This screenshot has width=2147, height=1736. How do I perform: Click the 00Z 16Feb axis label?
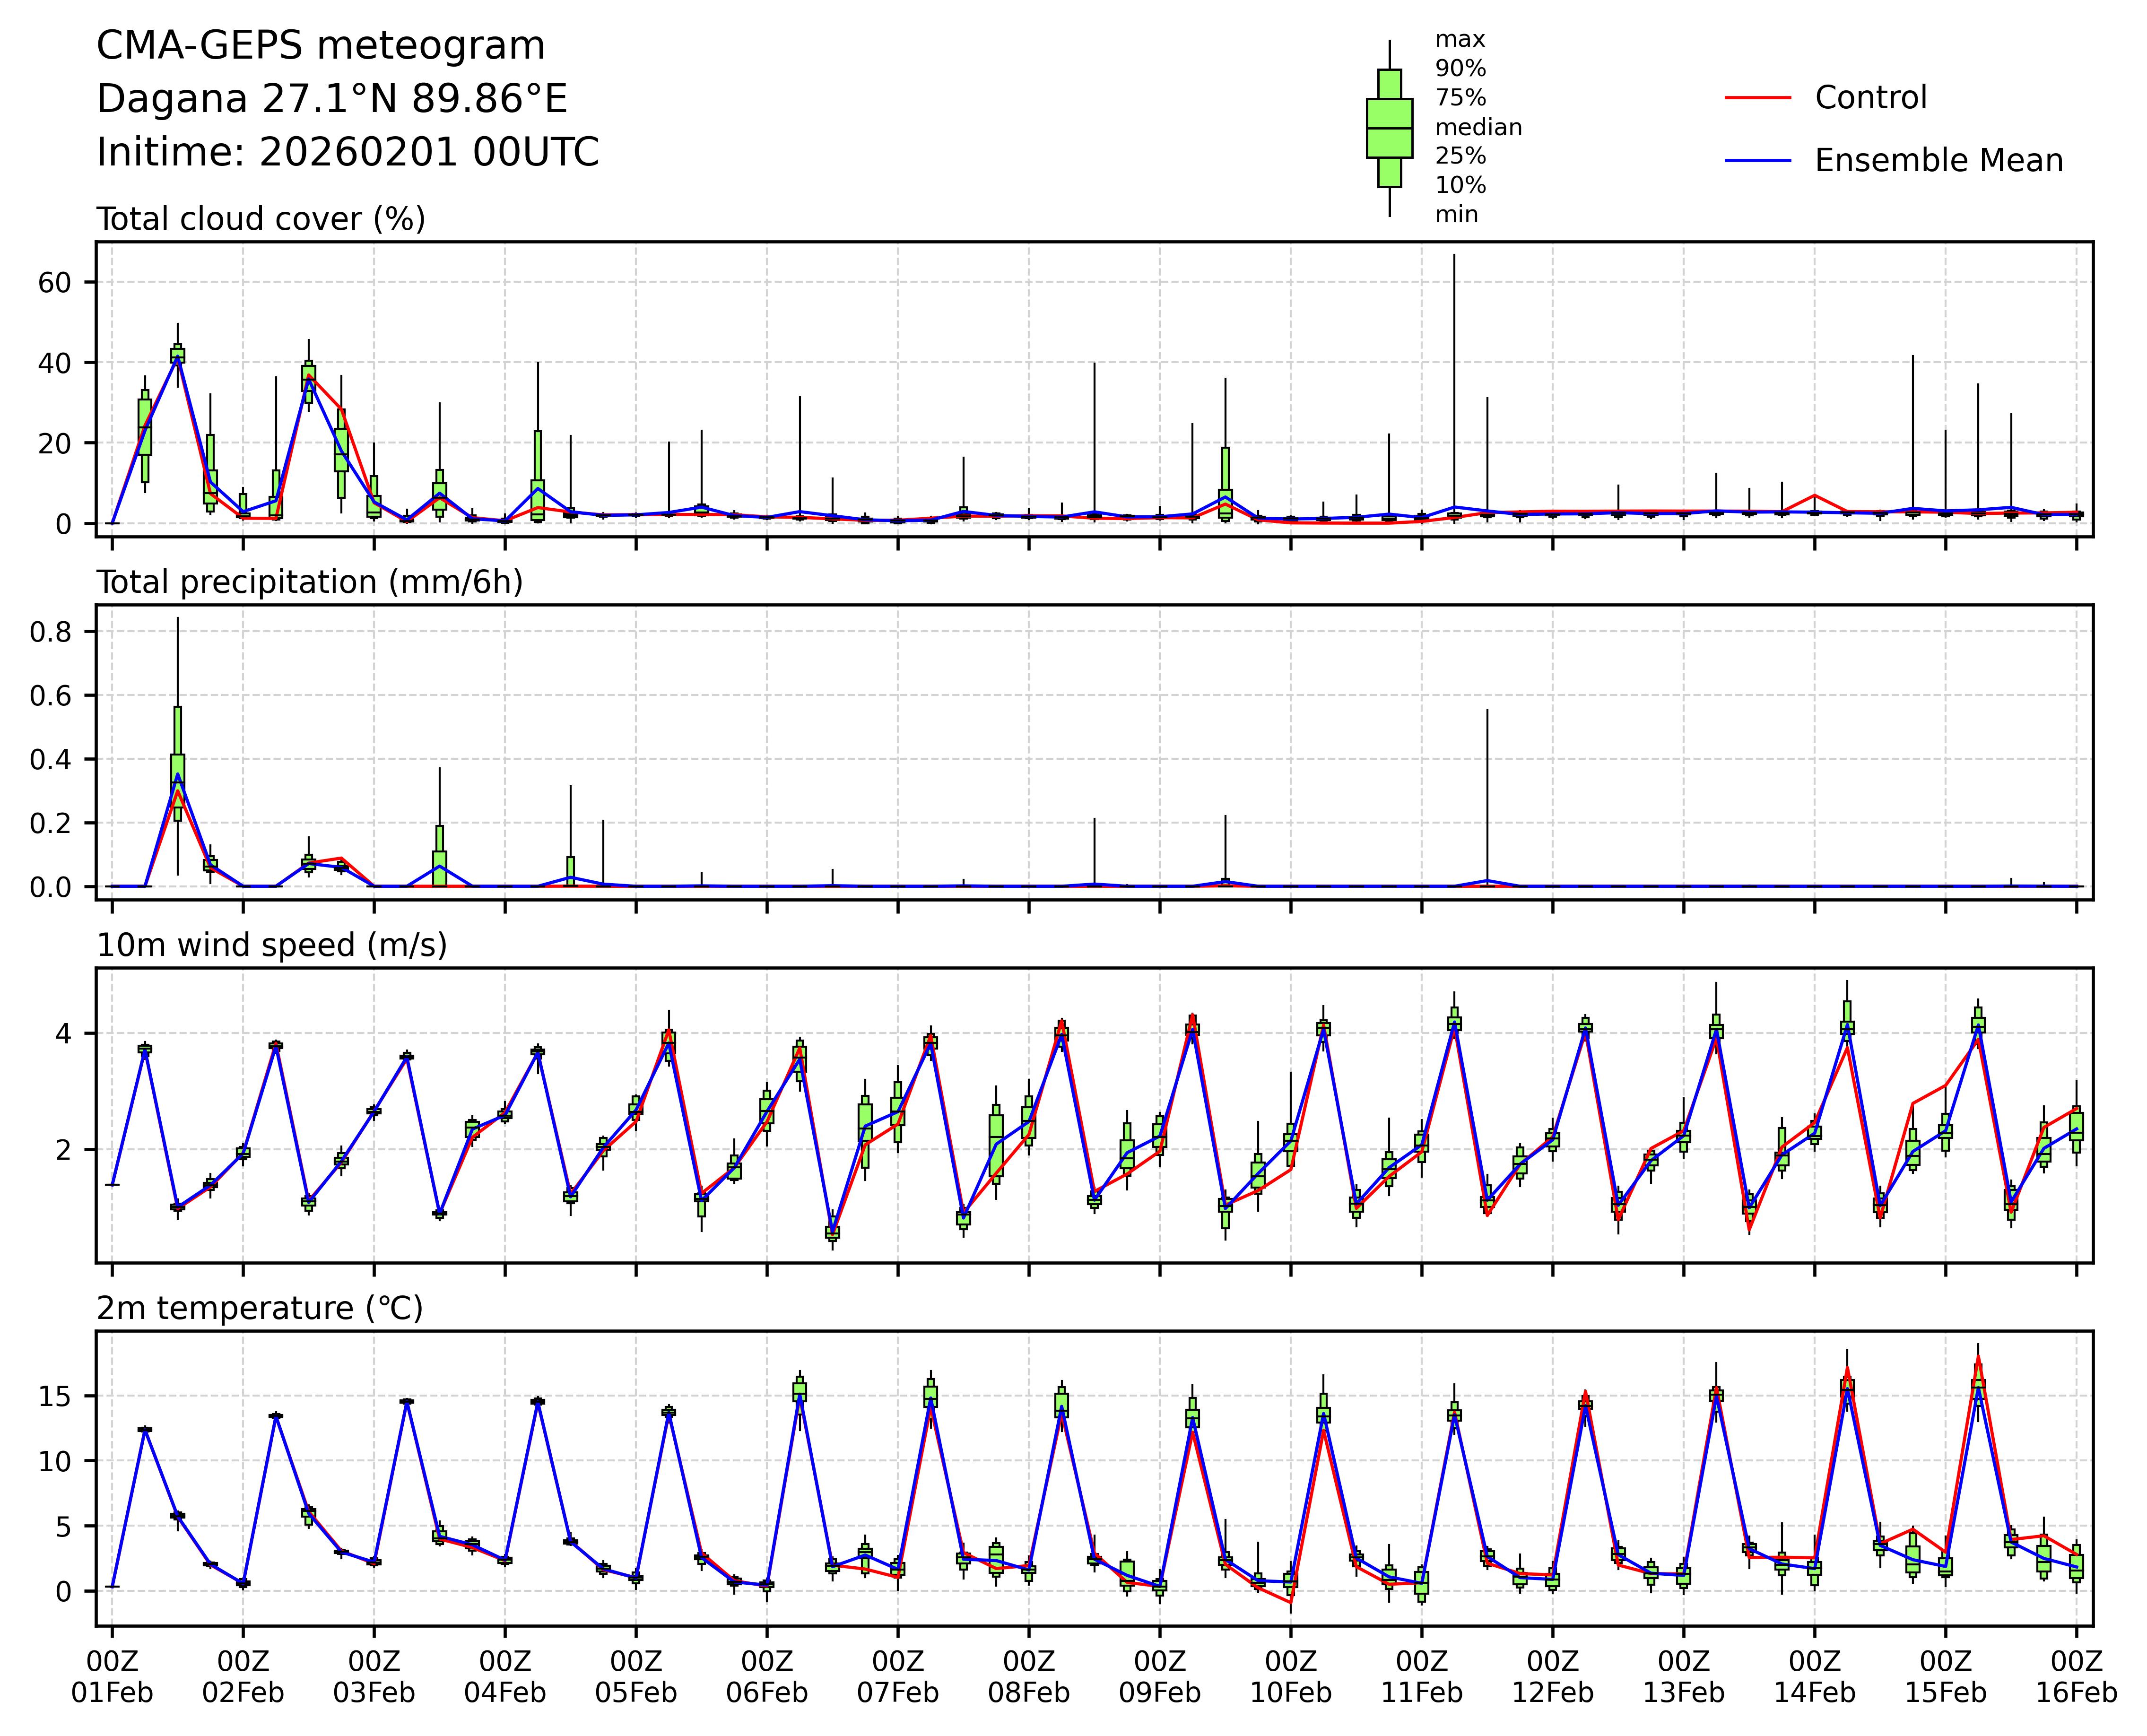click(x=2076, y=1677)
